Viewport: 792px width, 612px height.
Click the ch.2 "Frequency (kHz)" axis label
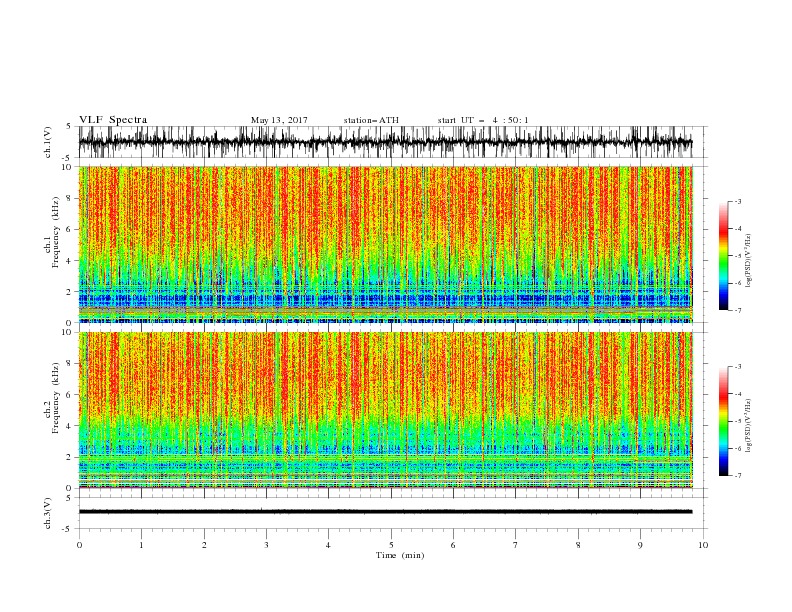(56, 398)
